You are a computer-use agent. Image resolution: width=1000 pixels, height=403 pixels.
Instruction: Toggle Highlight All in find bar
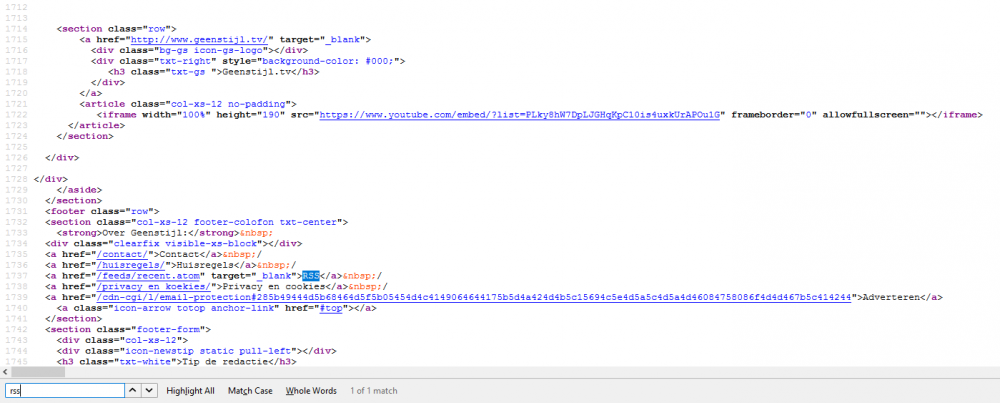[x=190, y=391]
